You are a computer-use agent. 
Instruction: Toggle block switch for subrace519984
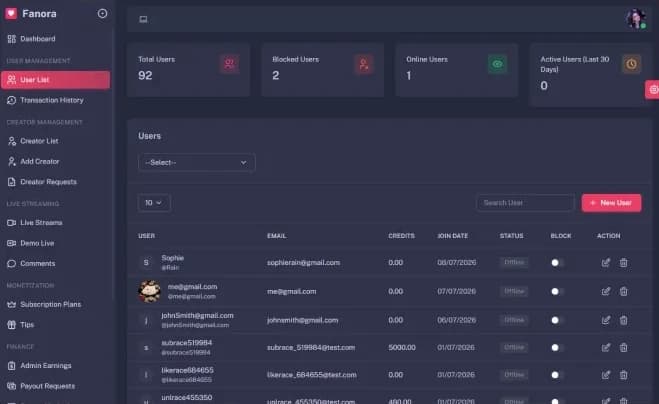point(557,348)
